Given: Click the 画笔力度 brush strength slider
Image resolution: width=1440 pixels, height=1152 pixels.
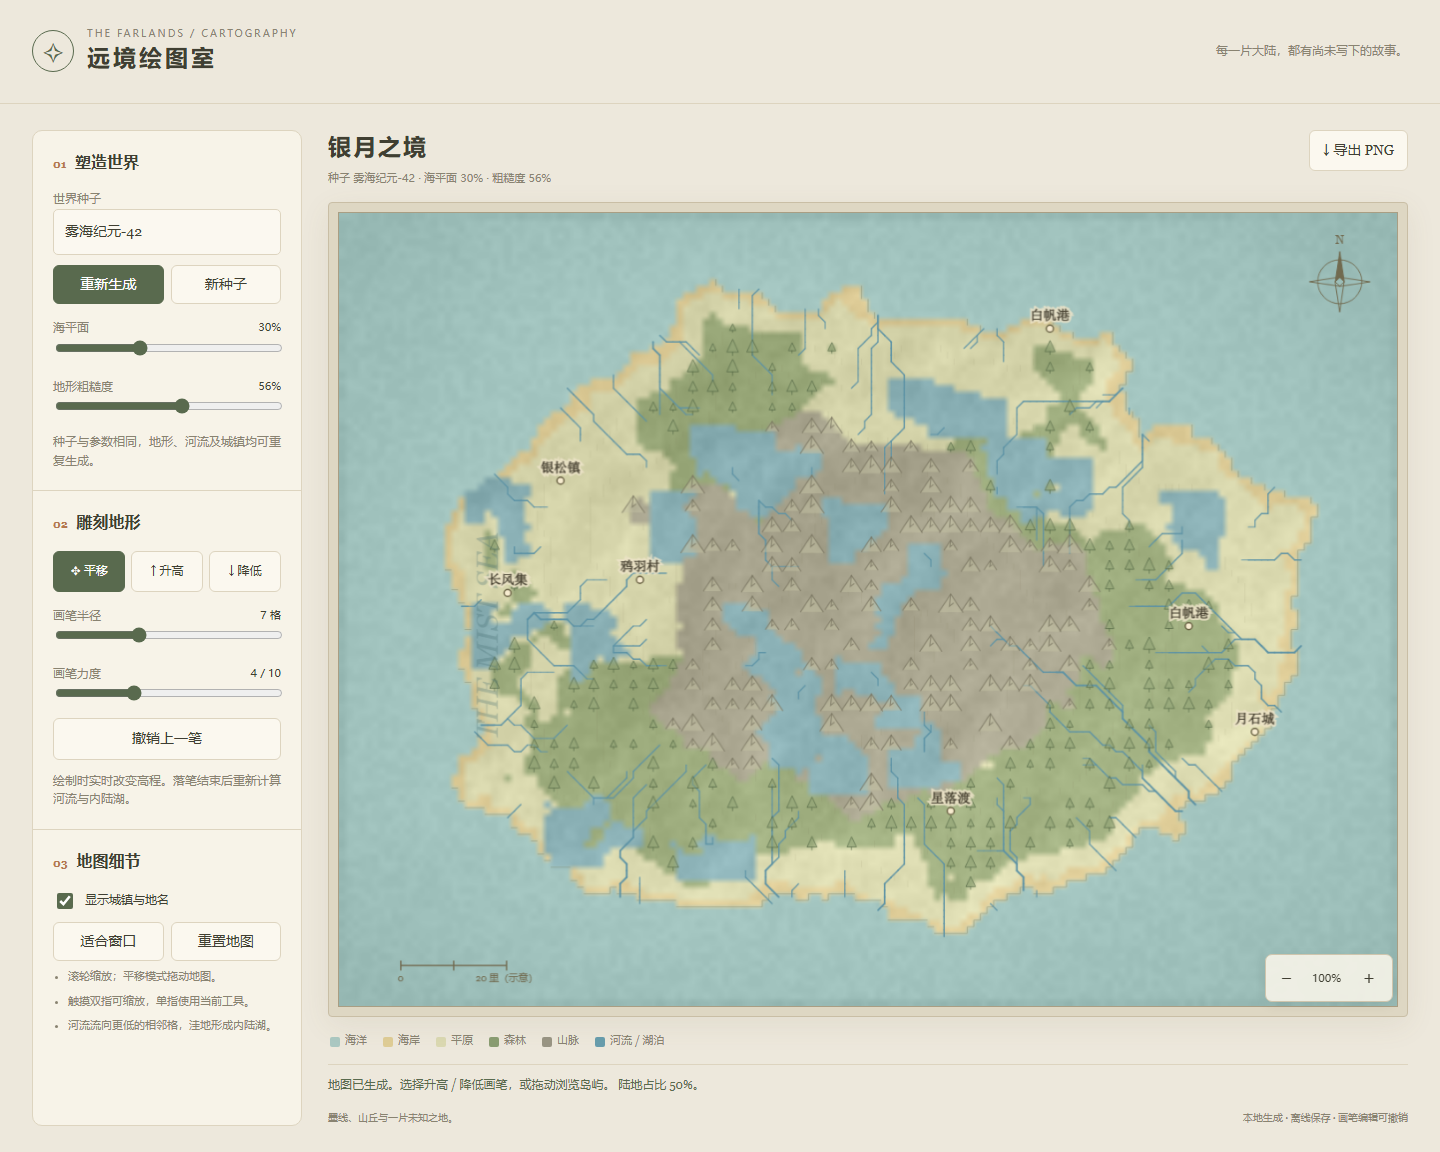Looking at the screenshot, I should (168, 693).
